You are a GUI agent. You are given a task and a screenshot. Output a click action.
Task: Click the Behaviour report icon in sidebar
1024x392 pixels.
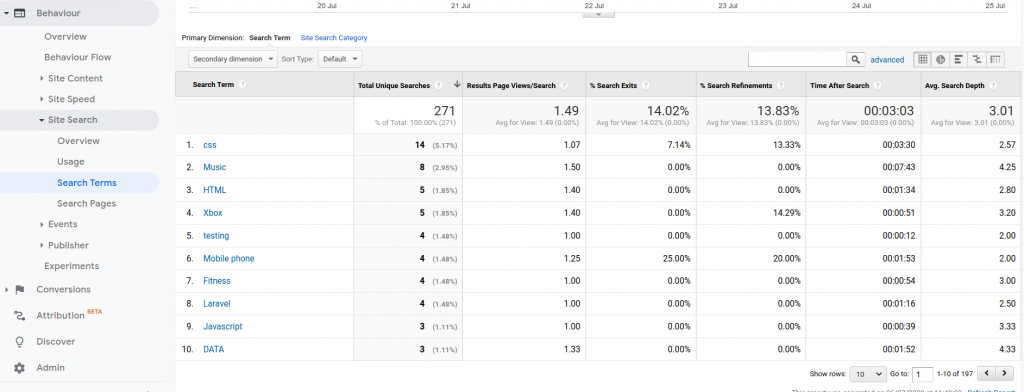tap(20, 13)
